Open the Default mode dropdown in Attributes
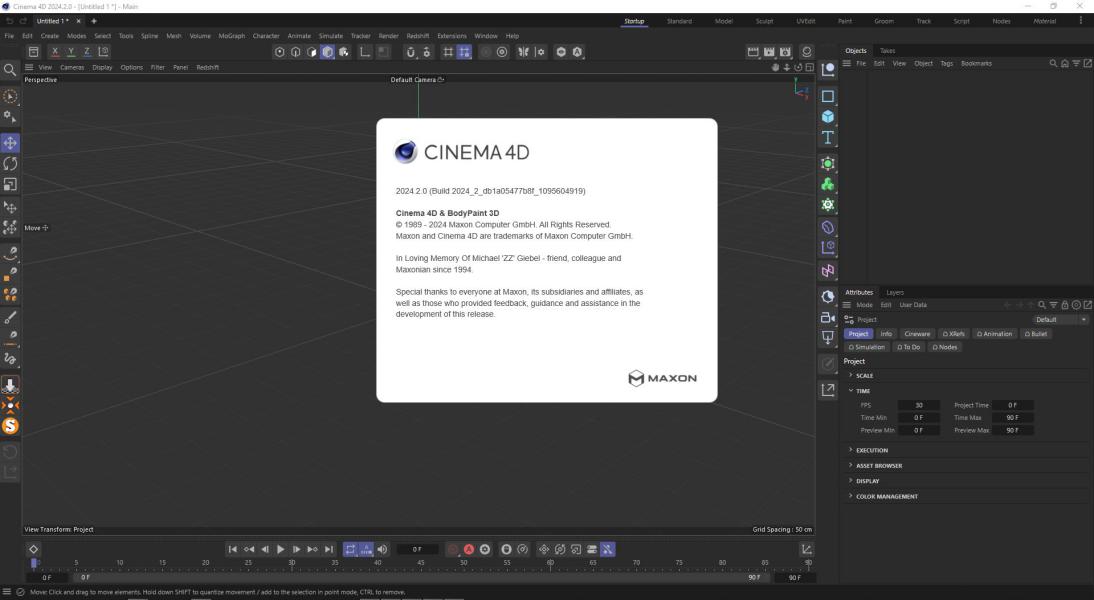1094x600 pixels. pos(1060,320)
